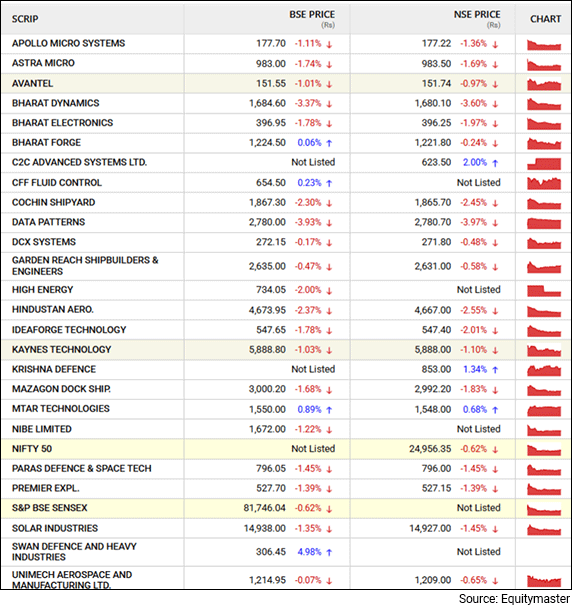Select the Source: Equitymaster caption

pyautogui.click(x=514, y=599)
